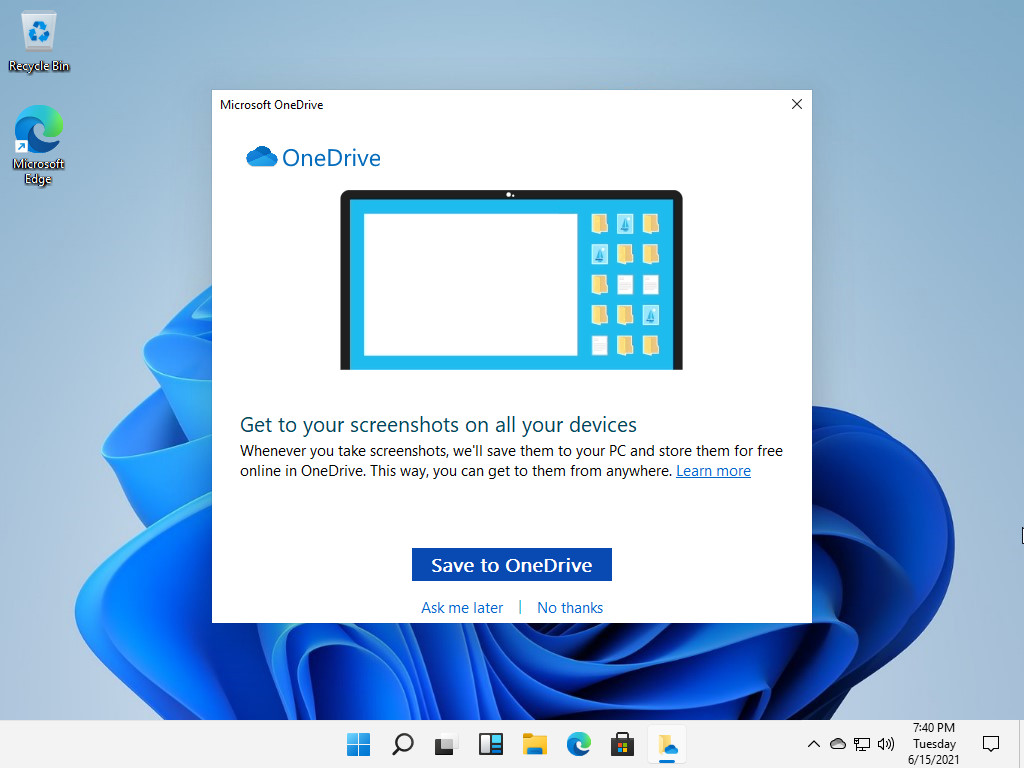
Task: Open the volume speaker tray icon
Action: 886,744
